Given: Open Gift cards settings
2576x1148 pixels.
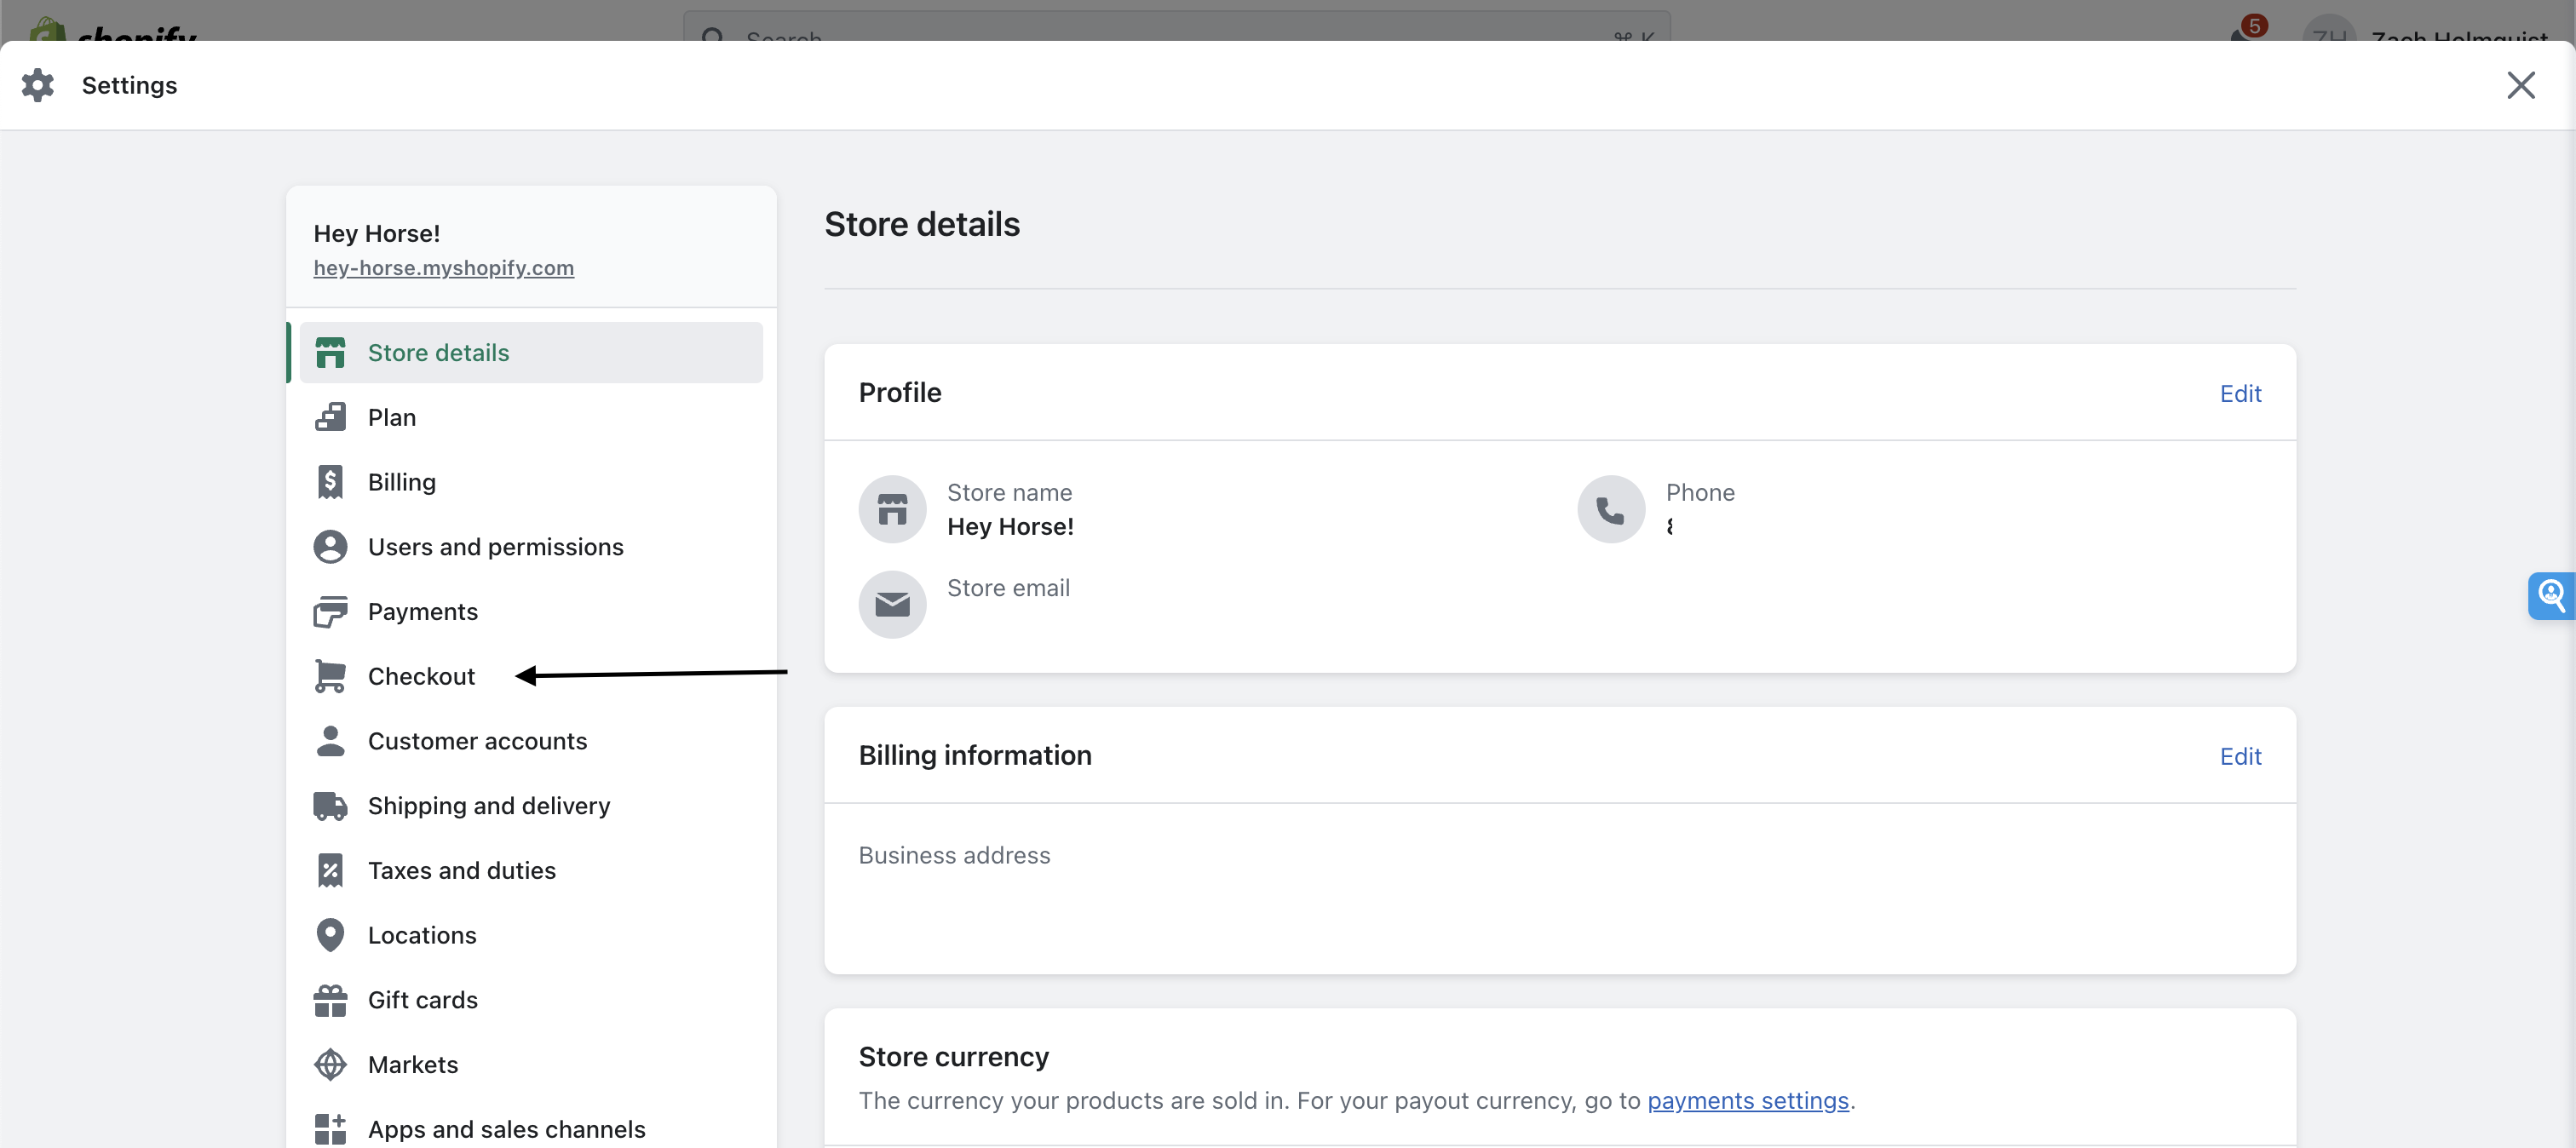Looking at the screenshot, I should pos(531,1000).
